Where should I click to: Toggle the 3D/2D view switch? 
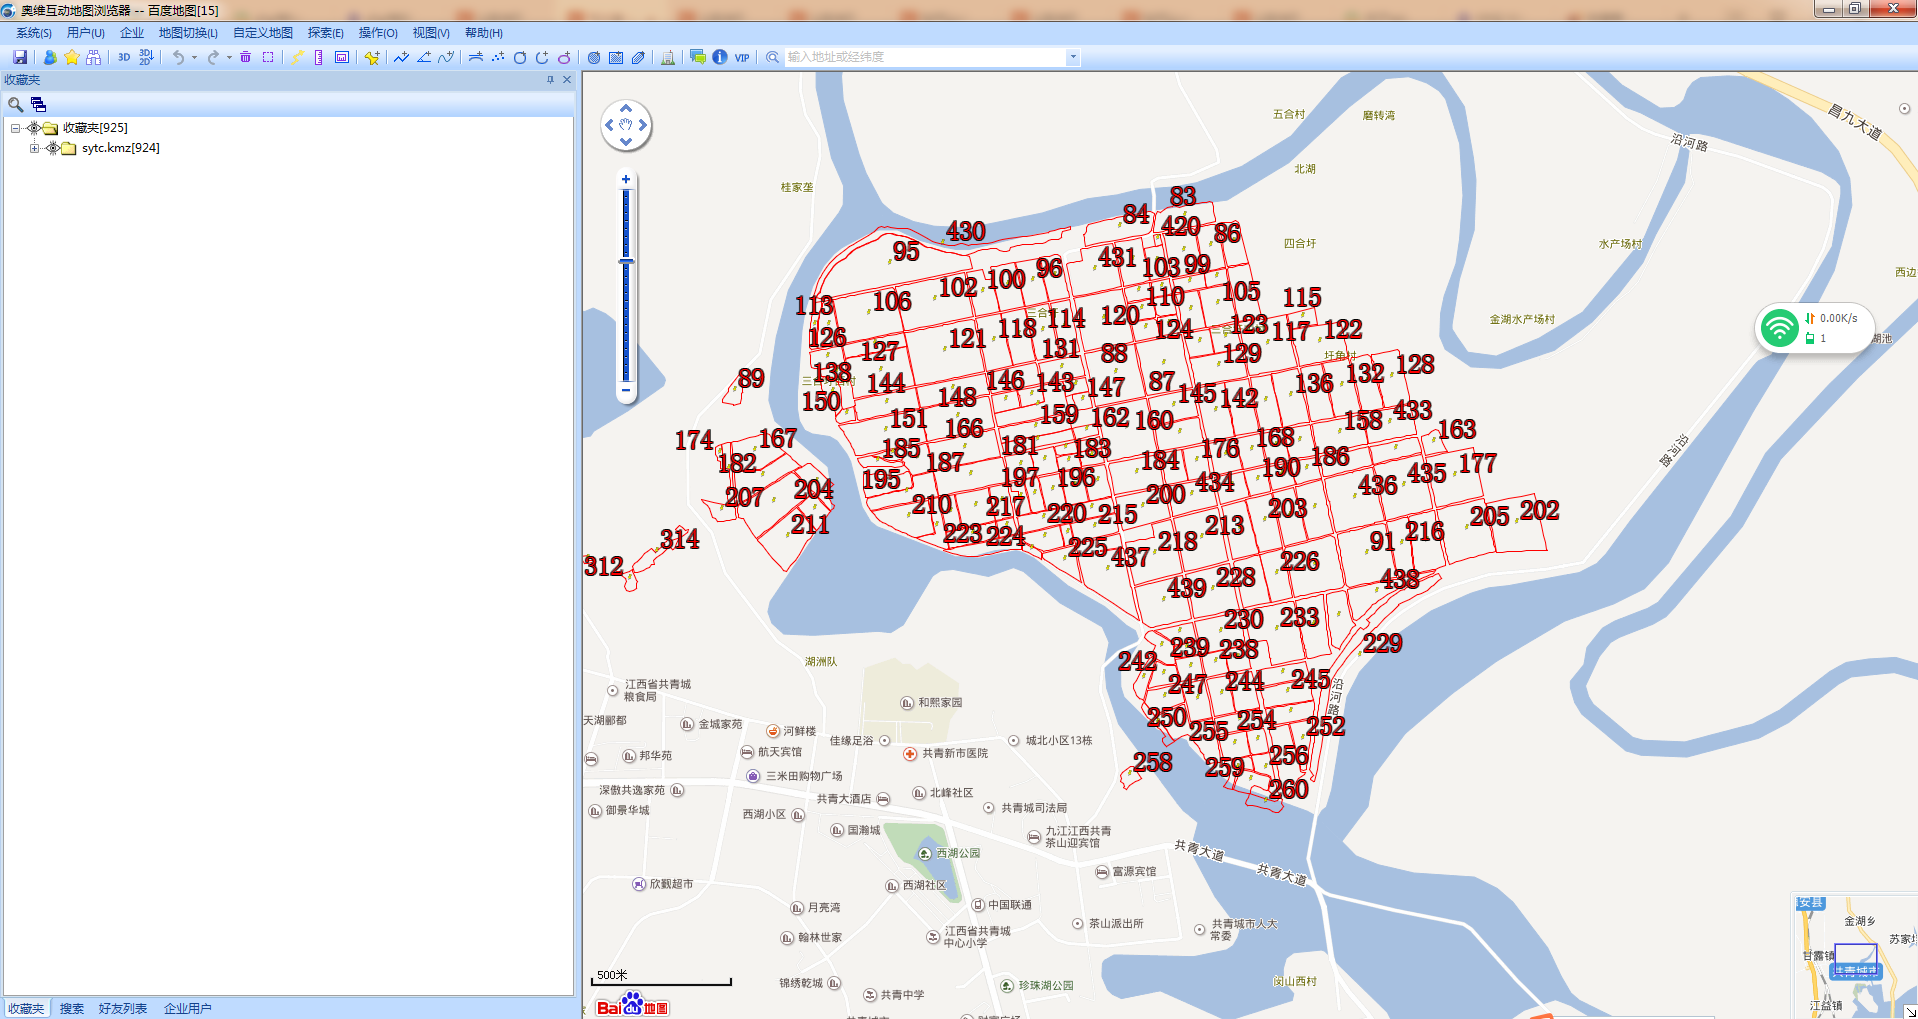[x=145, y=57]
